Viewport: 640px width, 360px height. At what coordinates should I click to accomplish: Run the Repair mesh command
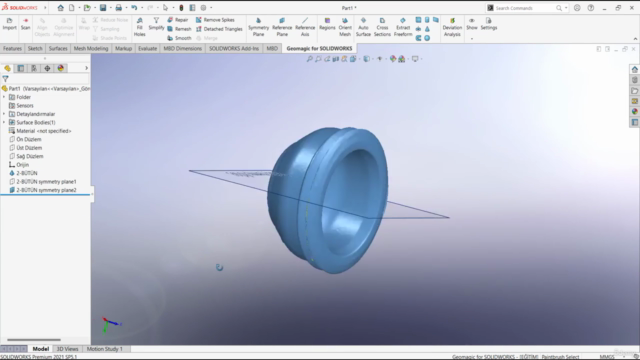178,20
